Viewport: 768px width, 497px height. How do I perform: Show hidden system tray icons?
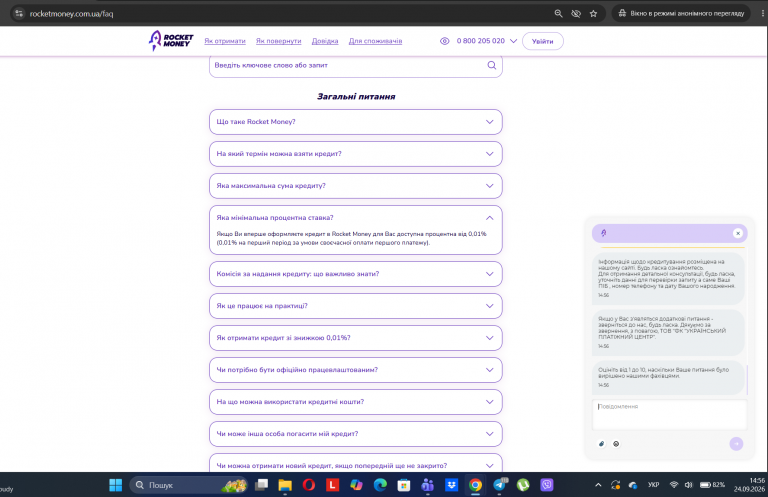point(598,485)
